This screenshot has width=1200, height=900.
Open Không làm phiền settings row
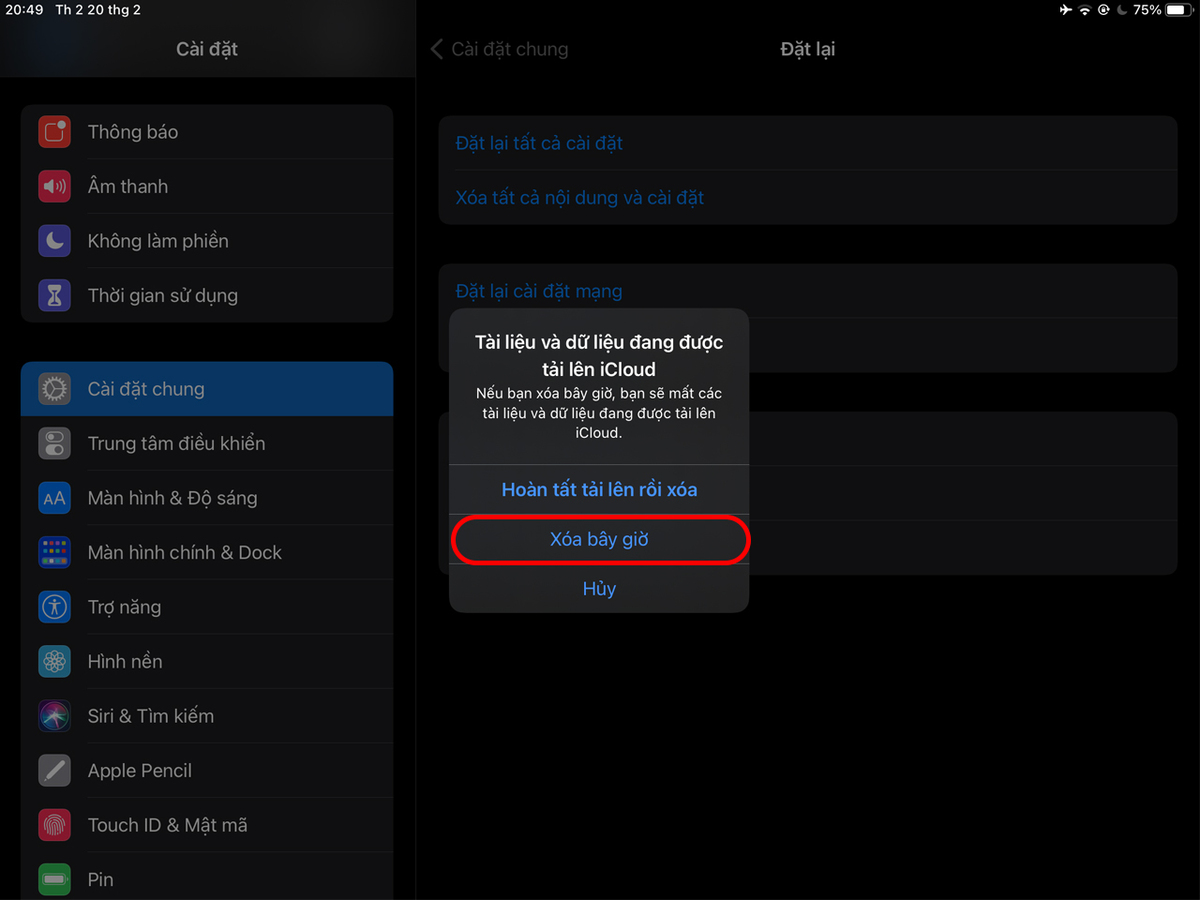click(207, 241)
